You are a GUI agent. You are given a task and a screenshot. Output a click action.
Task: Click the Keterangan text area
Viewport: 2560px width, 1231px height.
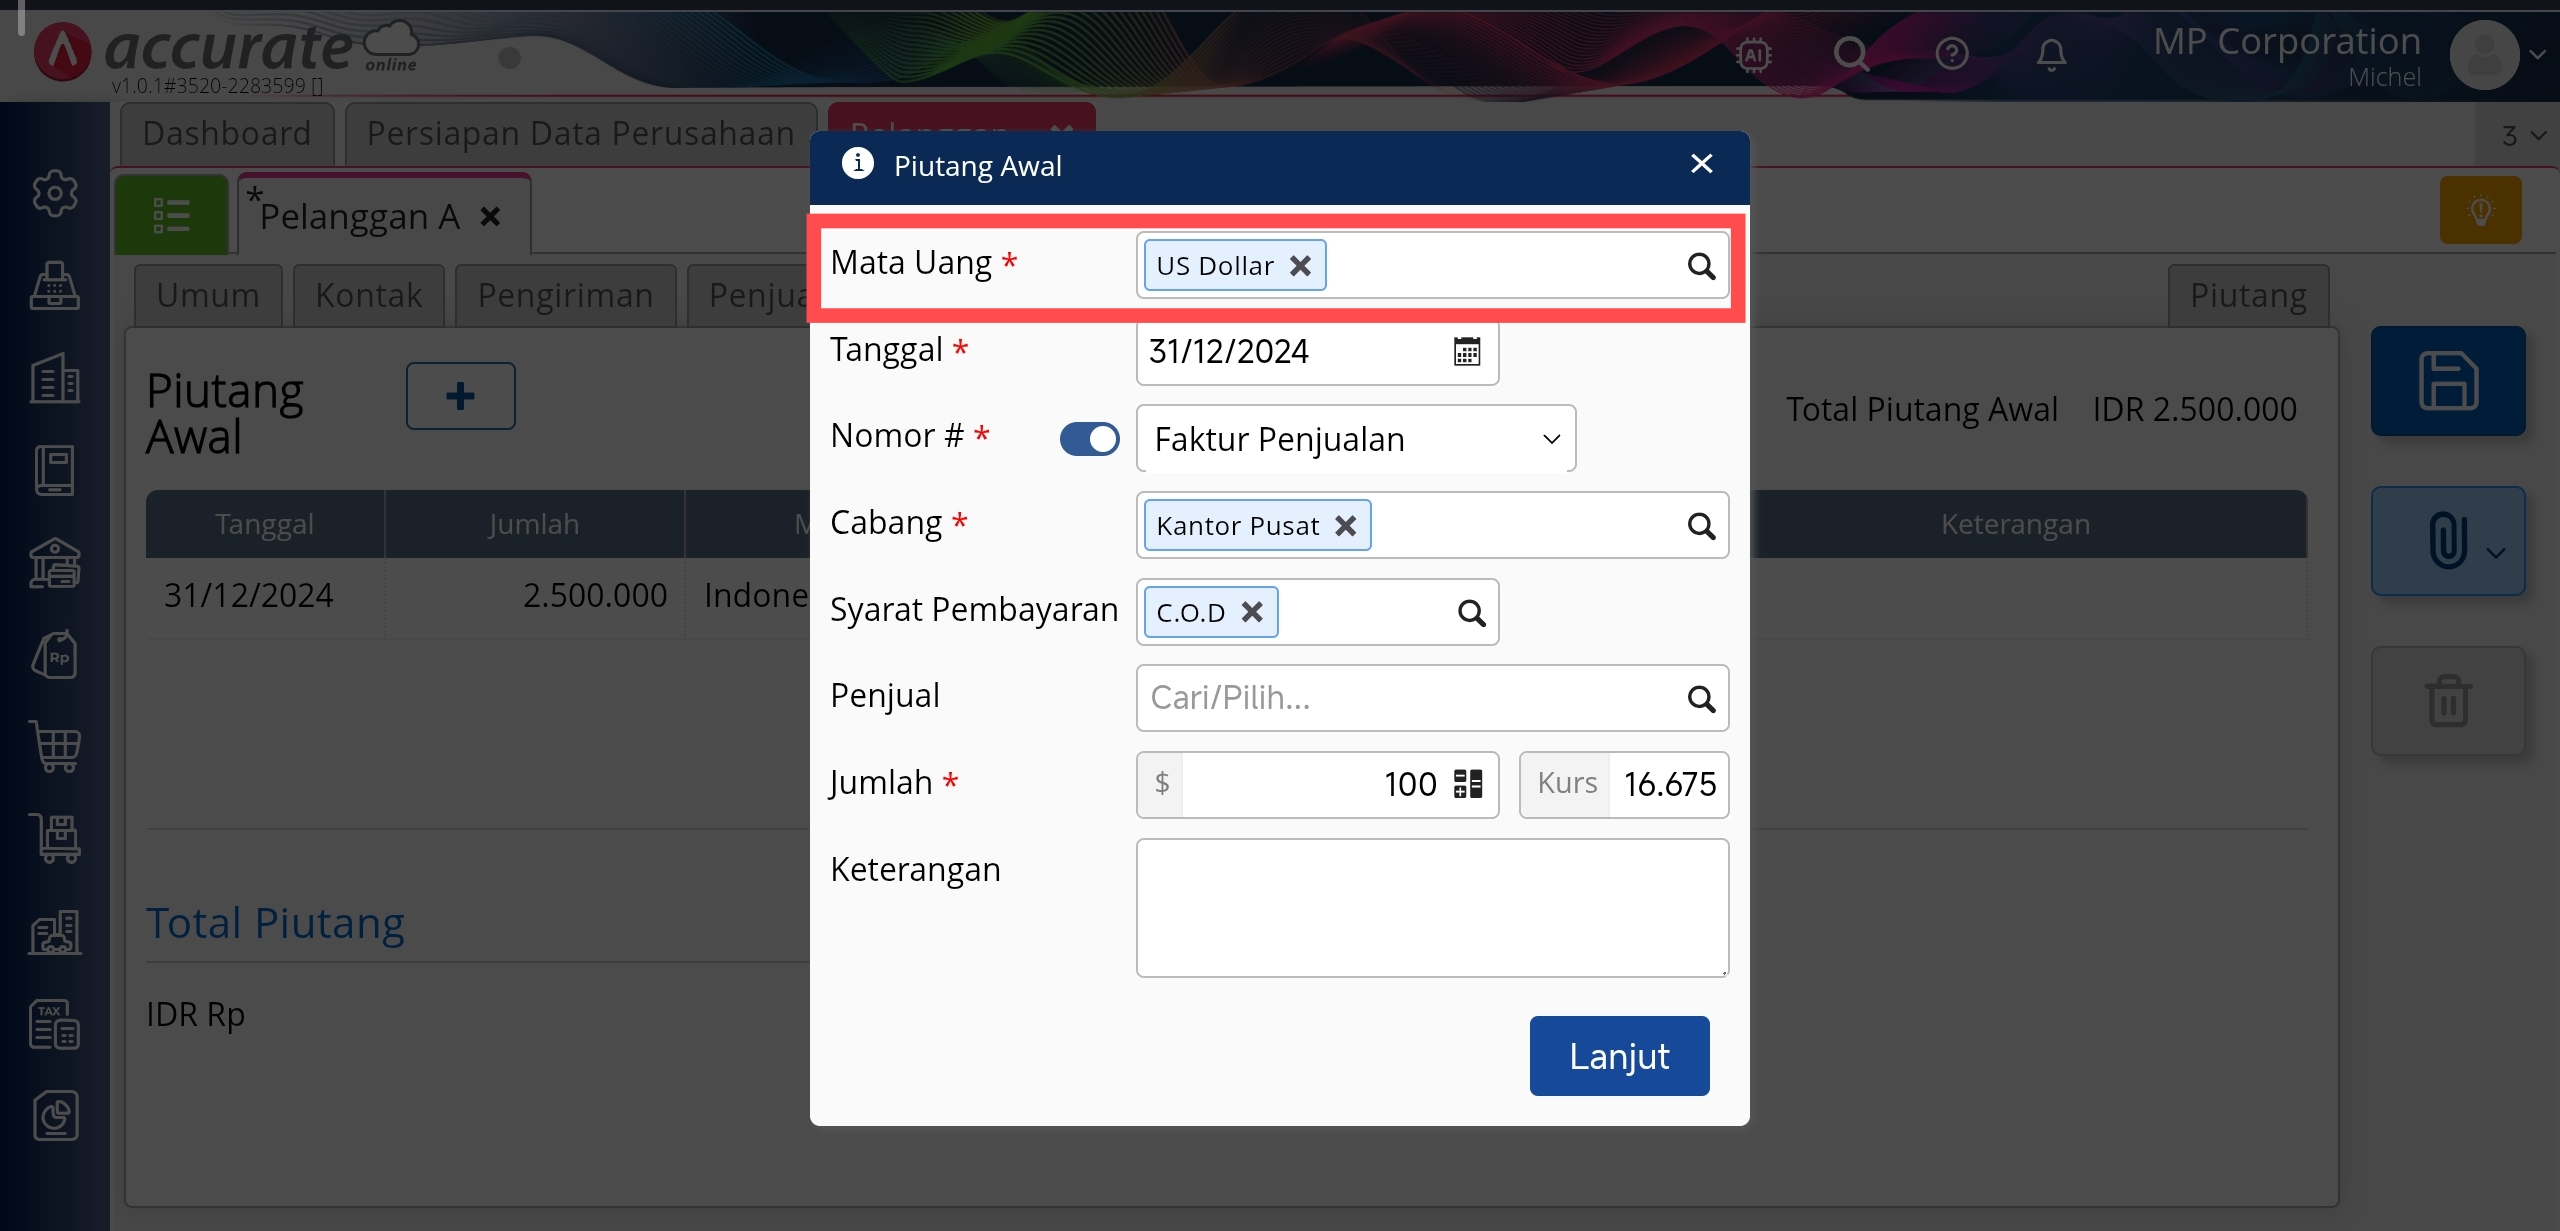click(1432, 907)
